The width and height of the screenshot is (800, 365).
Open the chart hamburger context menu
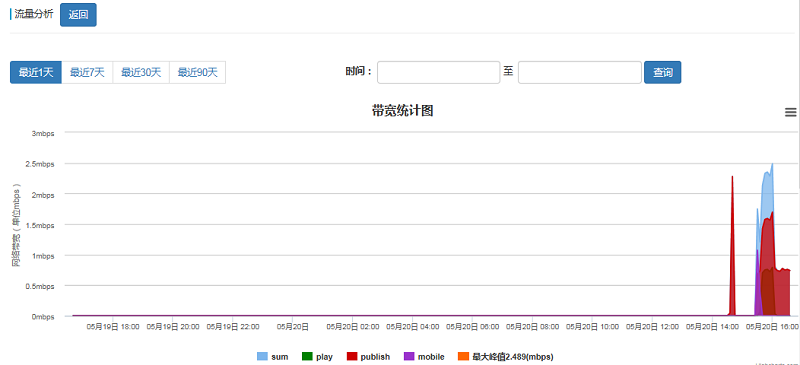pyautogui.click(x=790, y=112)
